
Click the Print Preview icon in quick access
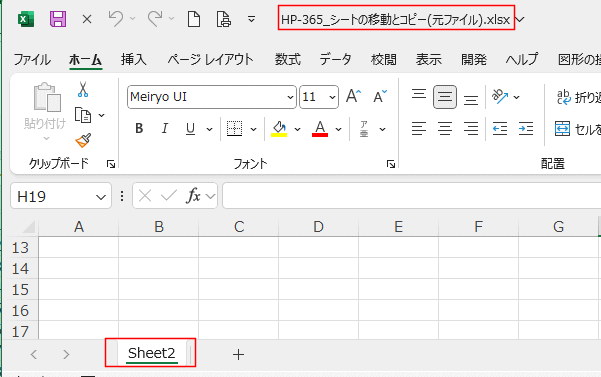(x=223, y=19)
